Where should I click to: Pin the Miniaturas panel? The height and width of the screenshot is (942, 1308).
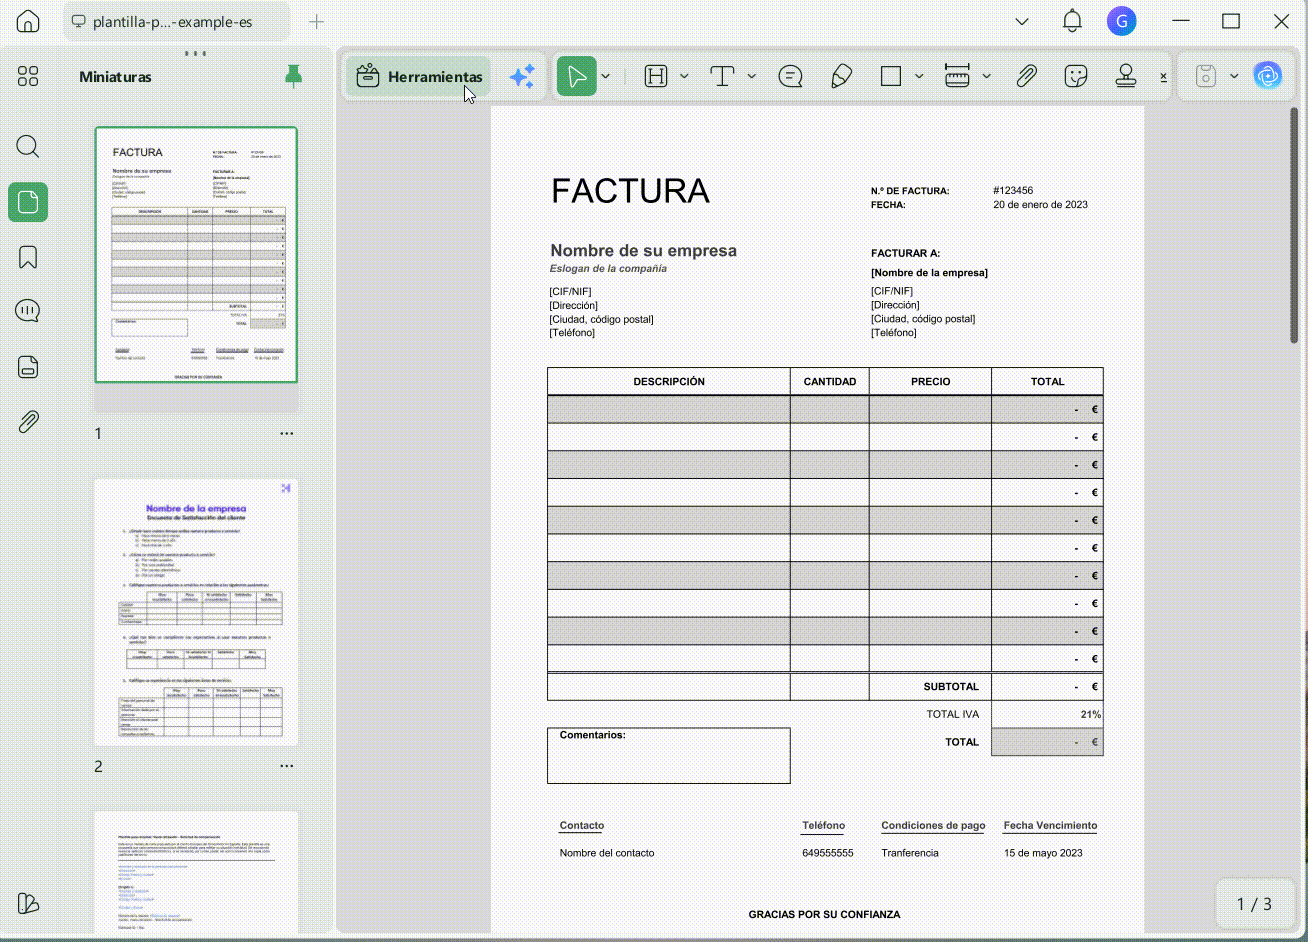click(x=293, y=77)
